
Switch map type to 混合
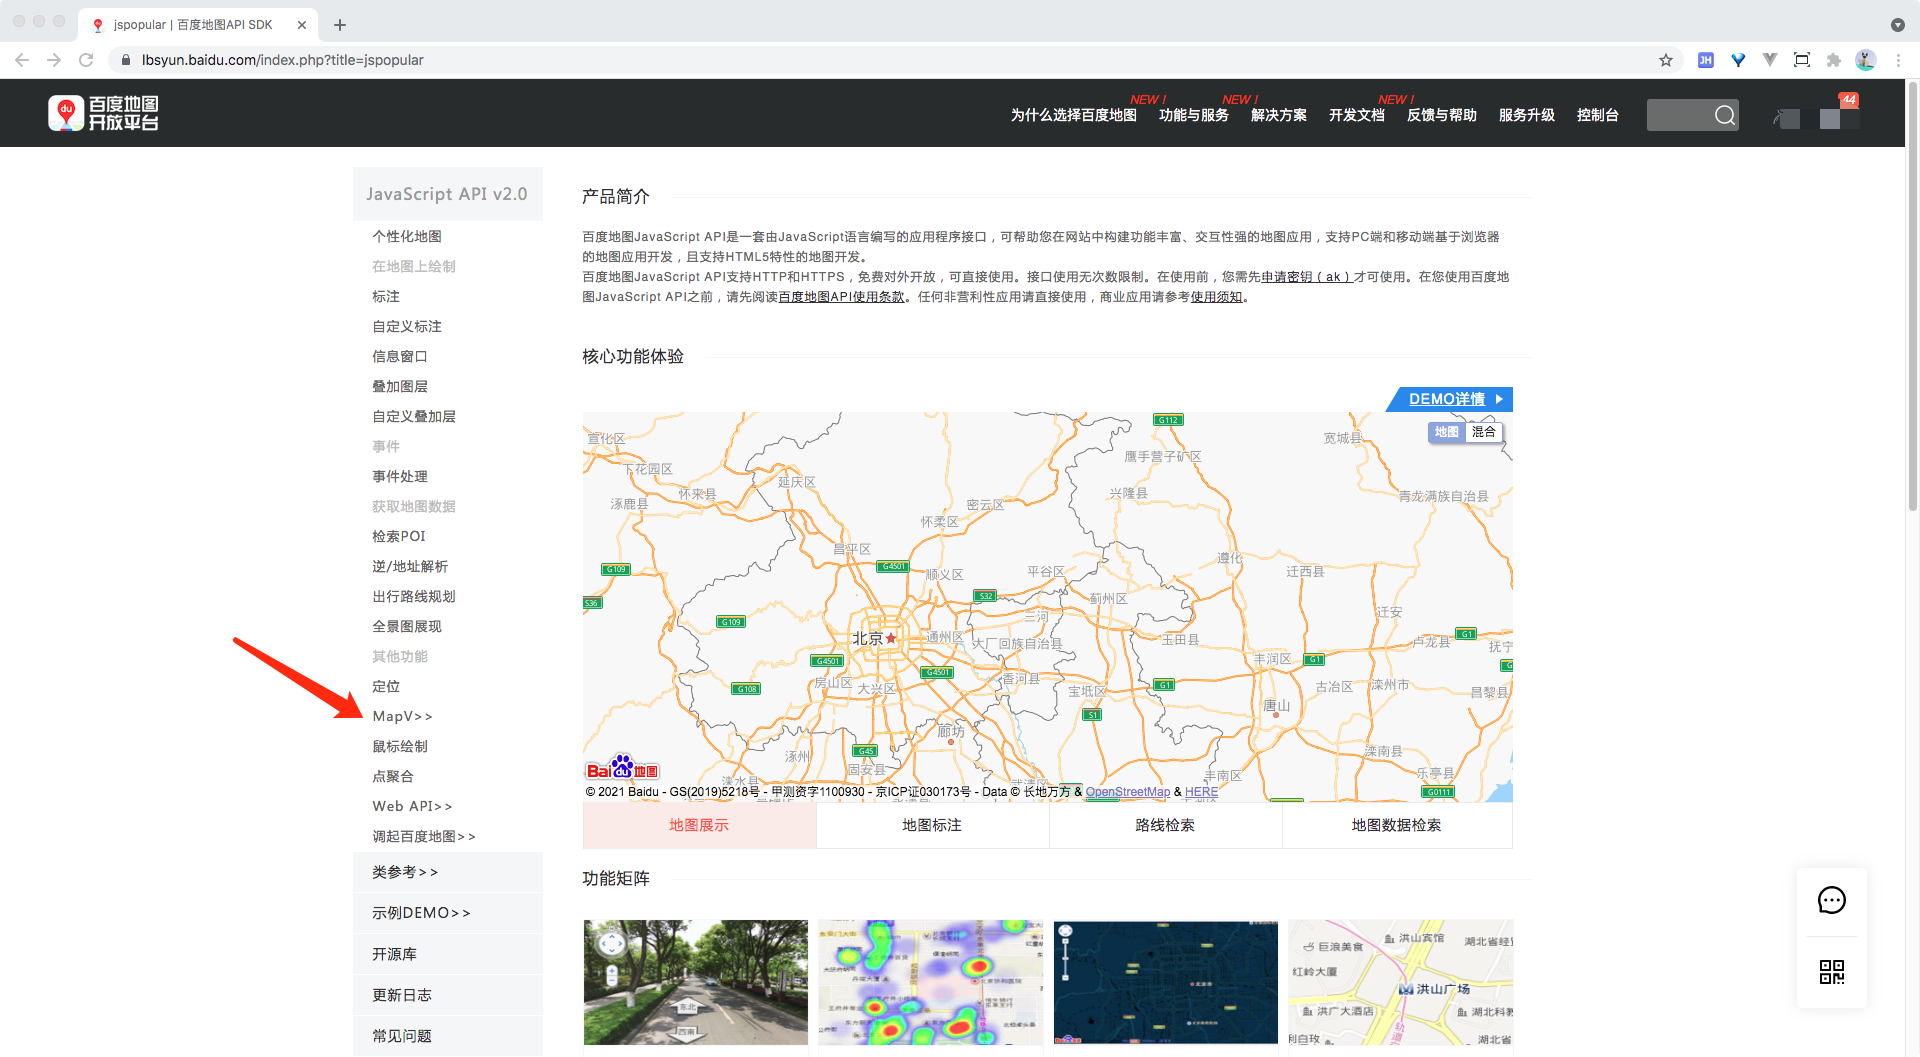[1484, 432]
